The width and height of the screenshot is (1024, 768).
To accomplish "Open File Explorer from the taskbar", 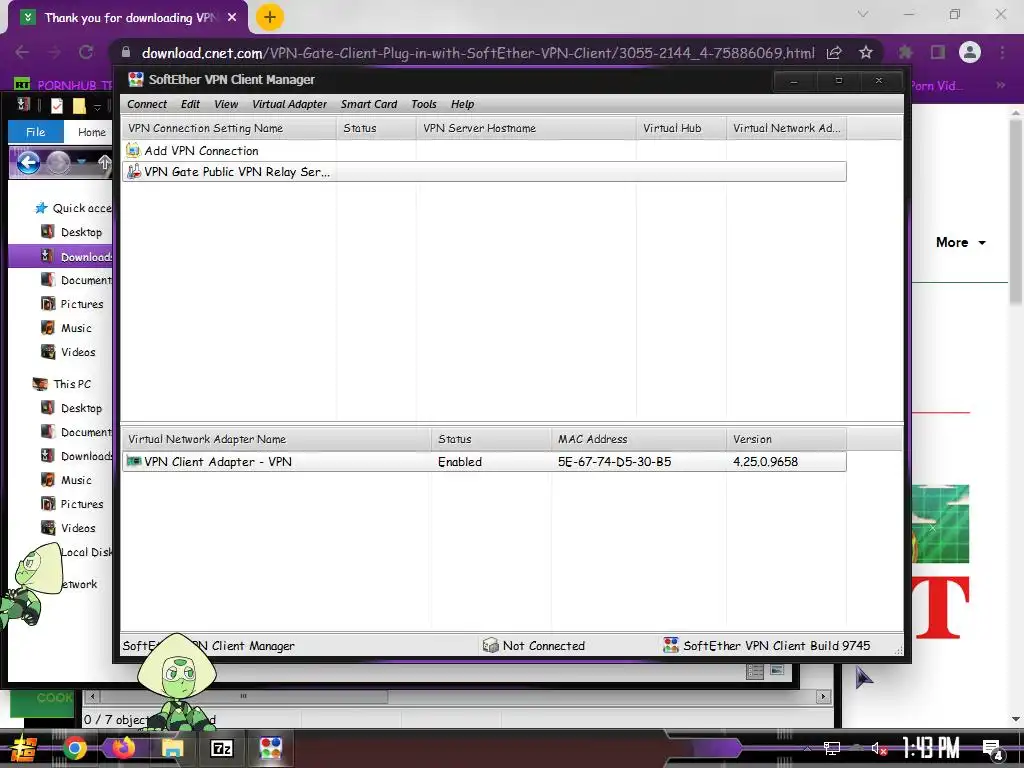I will pos(172,748).
